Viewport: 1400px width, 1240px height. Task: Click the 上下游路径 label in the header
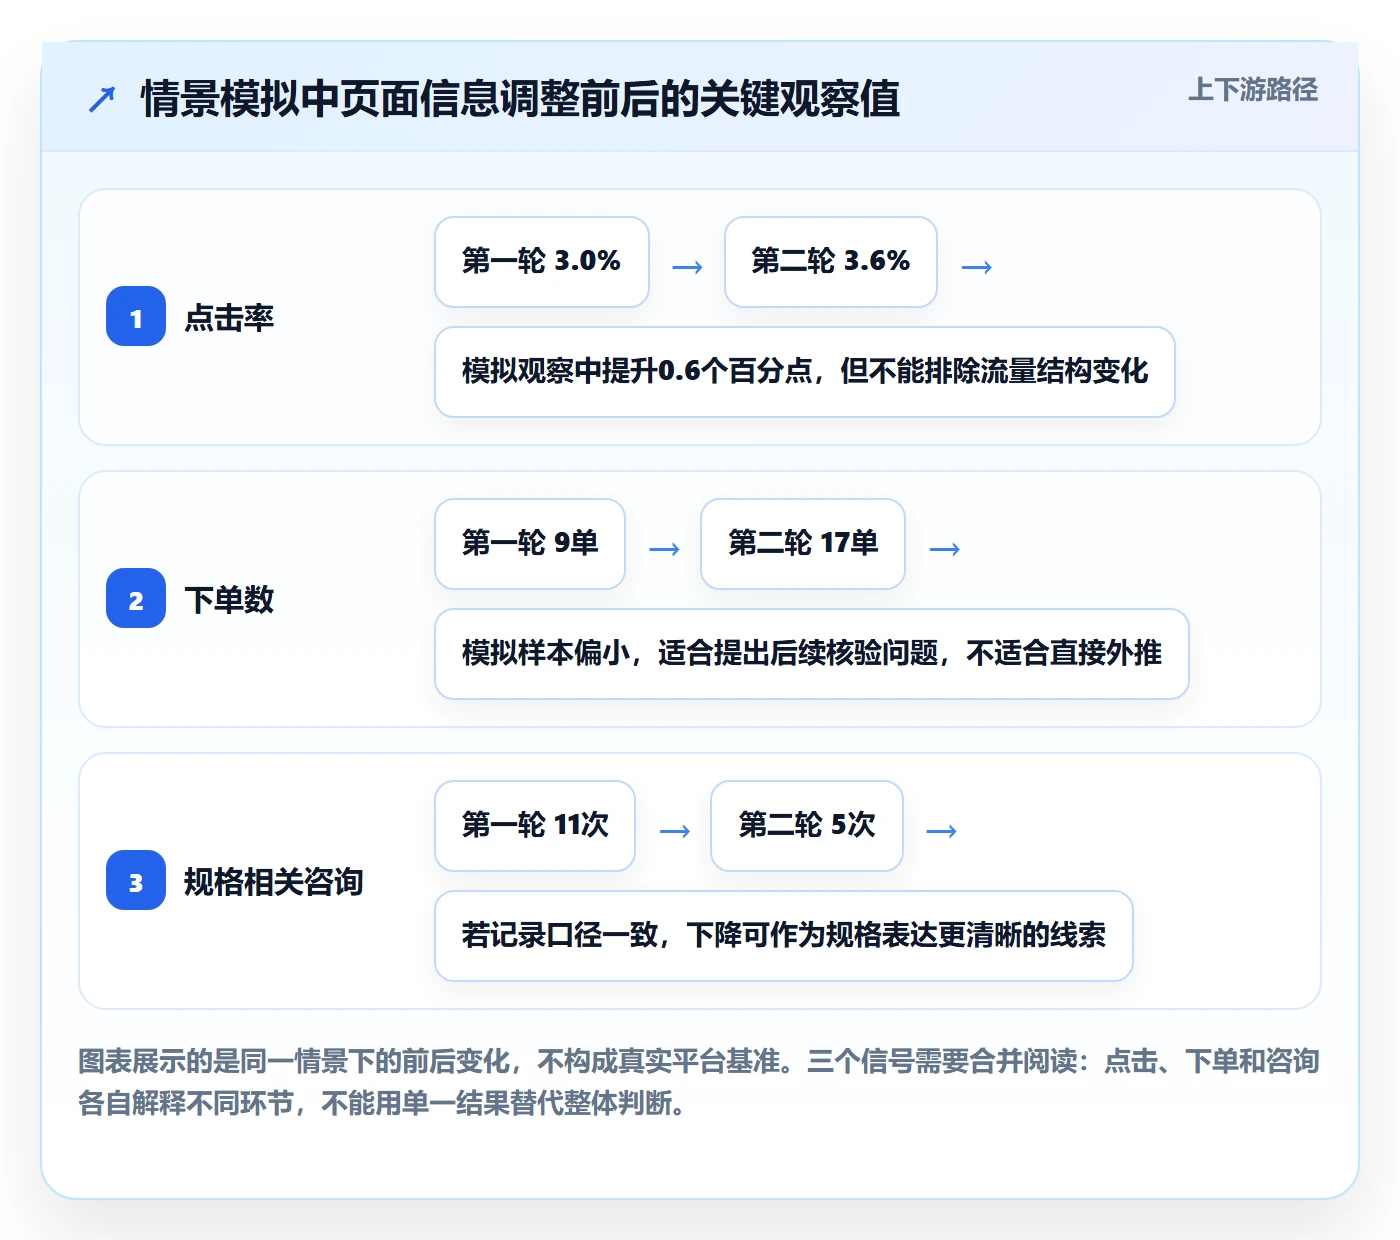[1252, 89]
